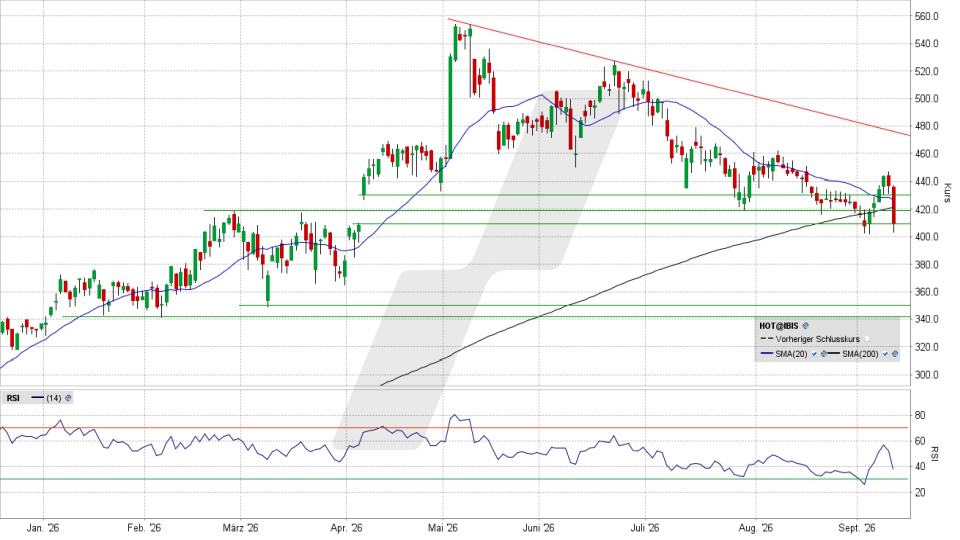Uncheck the SMA(20) visibility checkbox
This screenshot has width=960, height=540.
(814, 354)
